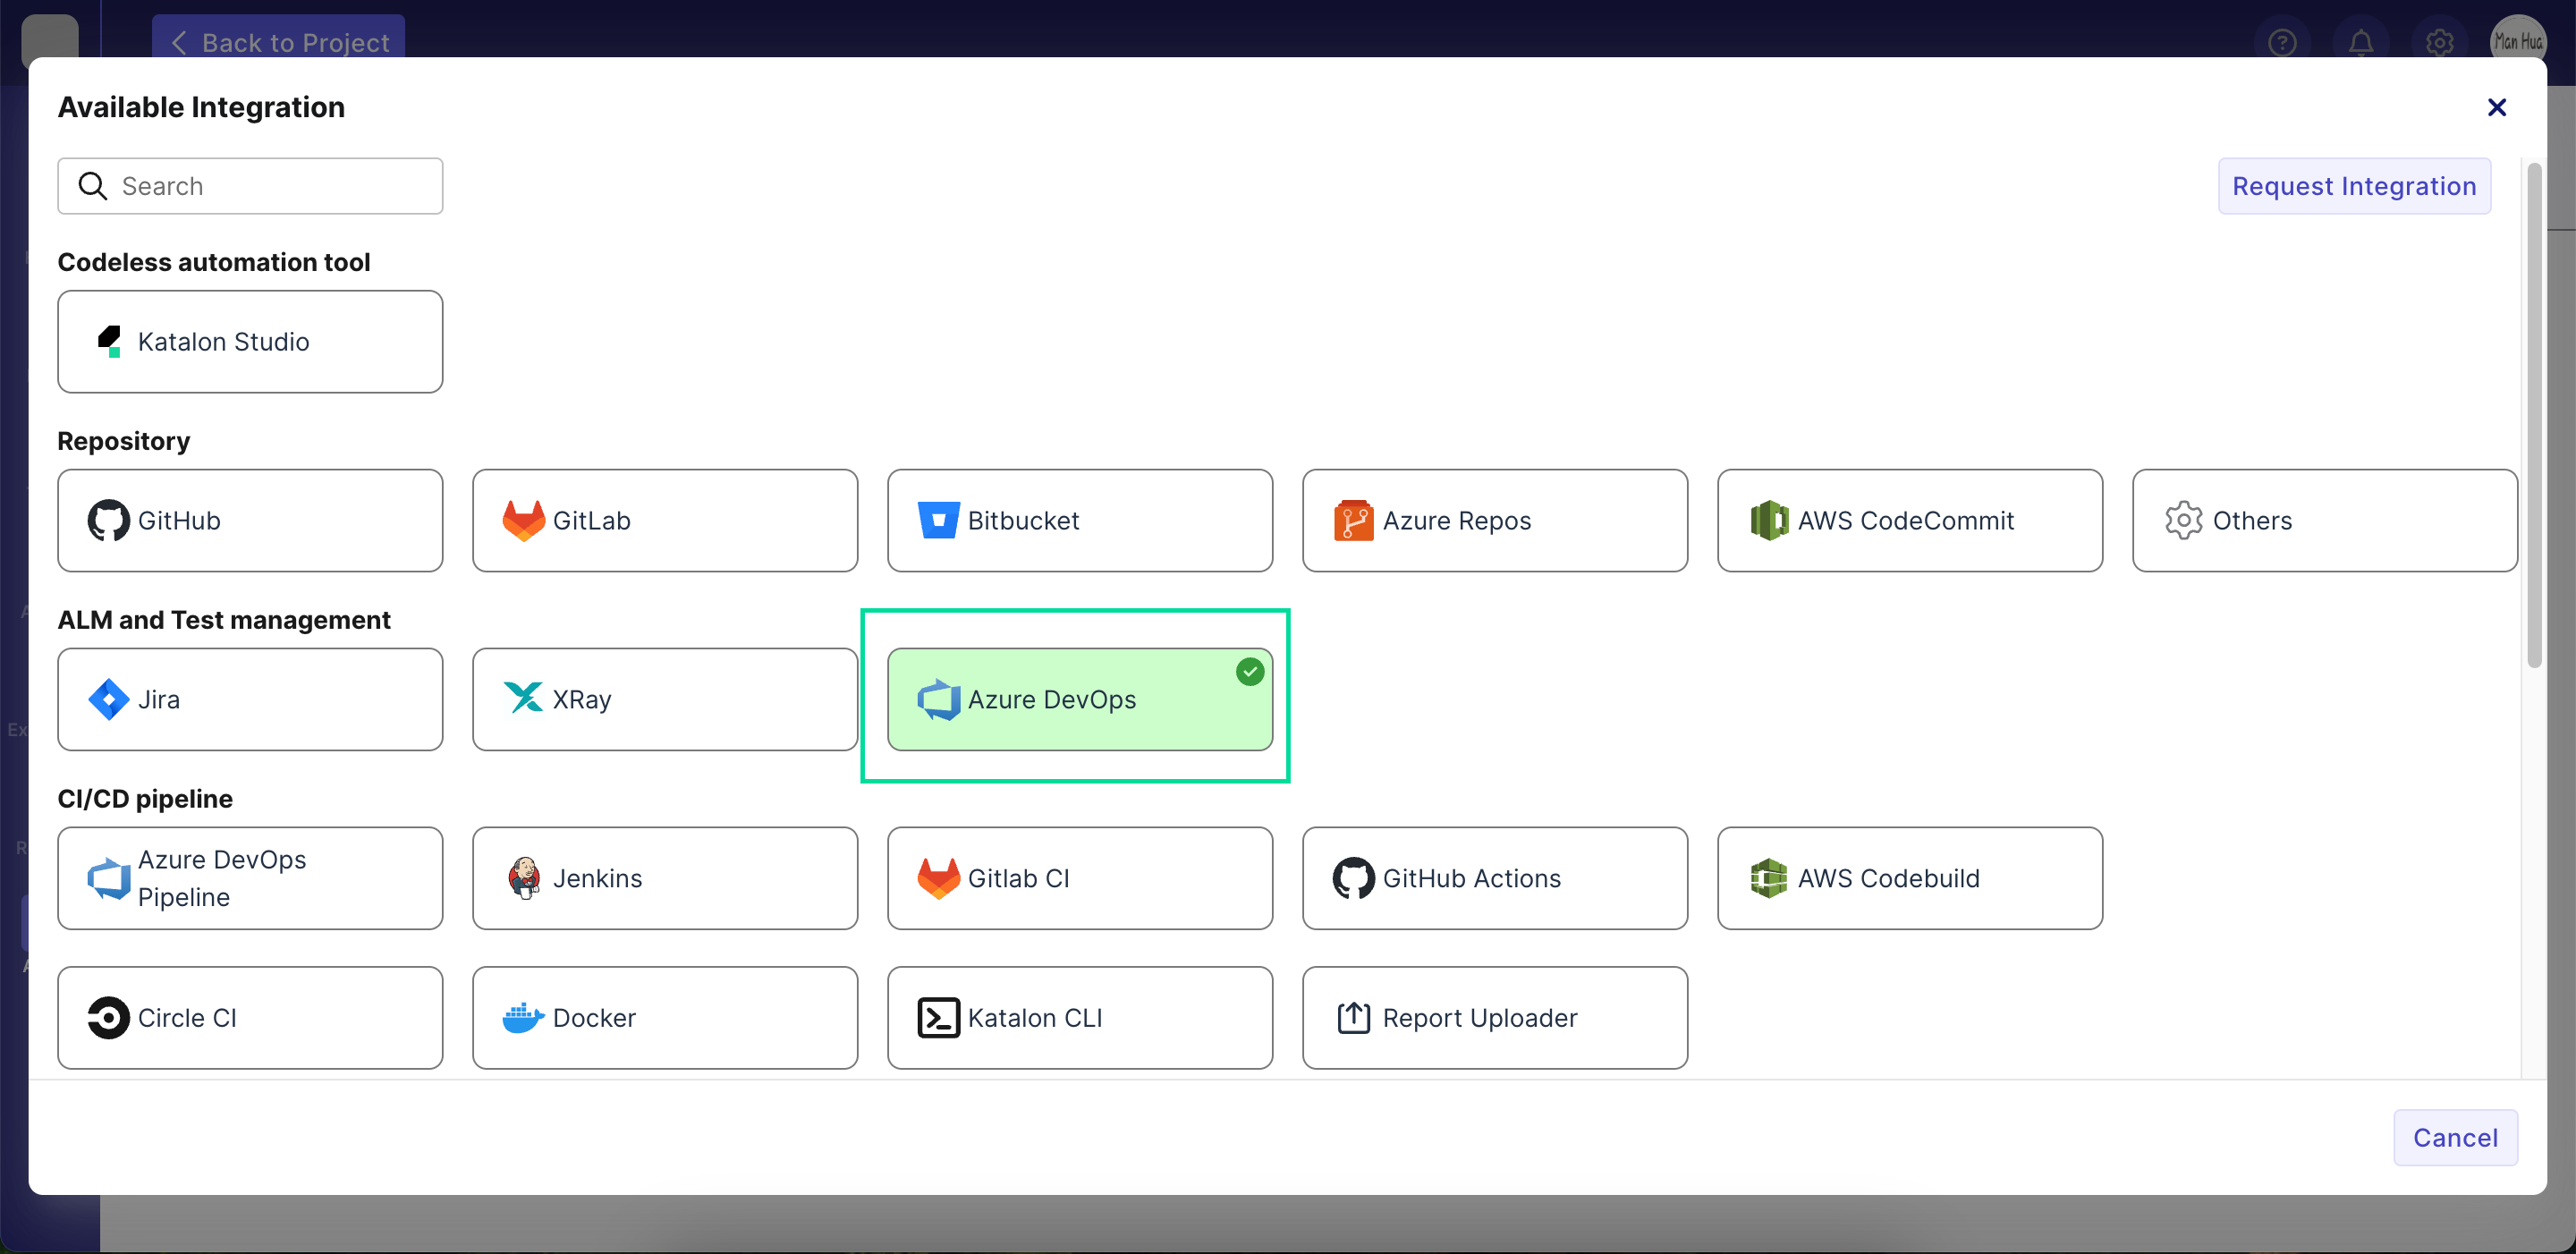Select the XRay ALM integration option
This screenshot has height=1254, width=2576.
click(x=665, y=699)
